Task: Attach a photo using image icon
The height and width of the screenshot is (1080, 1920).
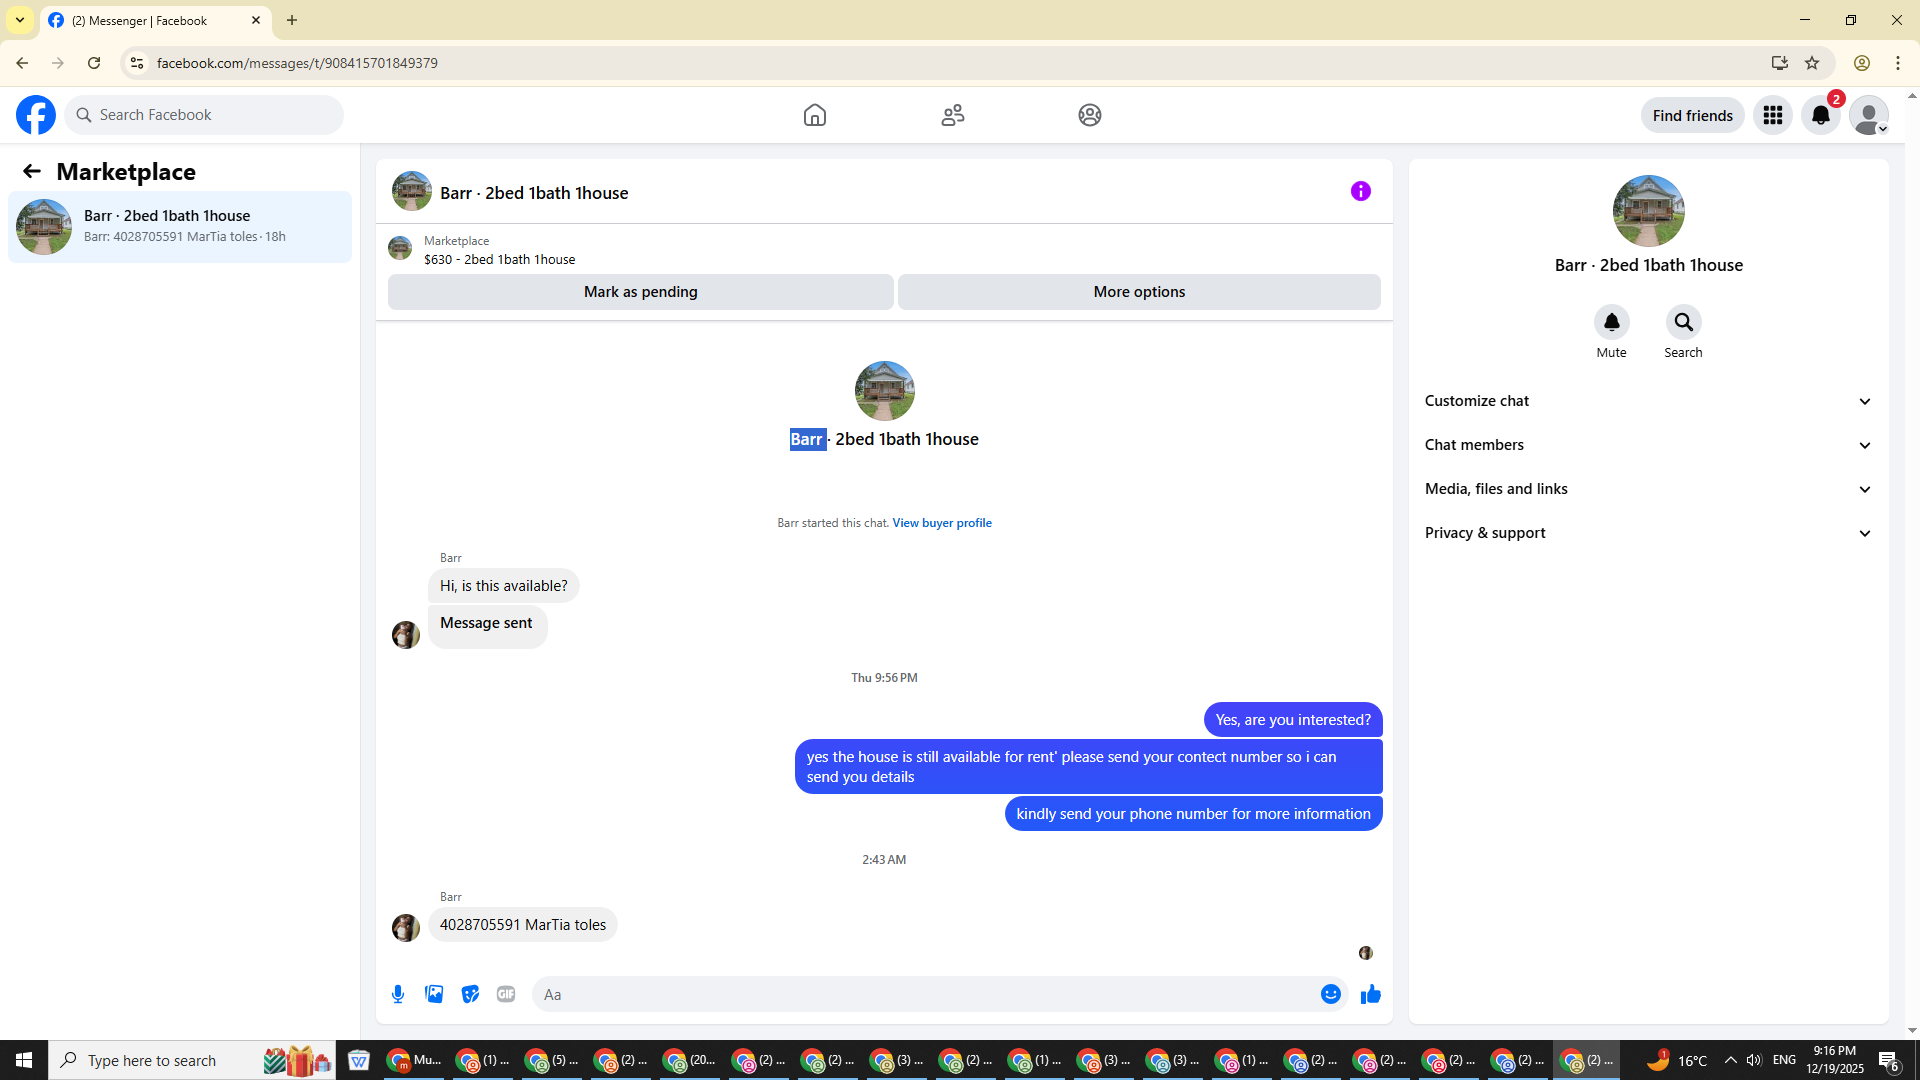Action: pos(434,994)
